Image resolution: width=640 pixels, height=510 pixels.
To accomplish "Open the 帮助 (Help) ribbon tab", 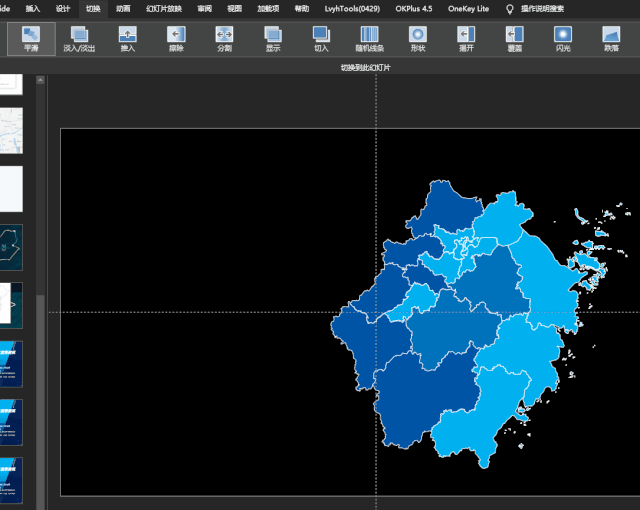I will tap(302, 9).
